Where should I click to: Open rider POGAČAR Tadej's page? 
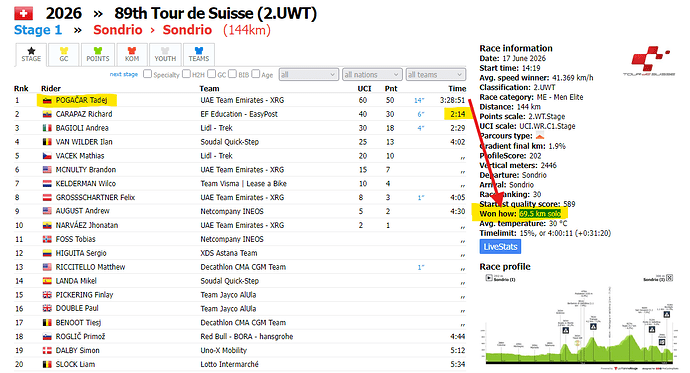(x=81, y=100)
